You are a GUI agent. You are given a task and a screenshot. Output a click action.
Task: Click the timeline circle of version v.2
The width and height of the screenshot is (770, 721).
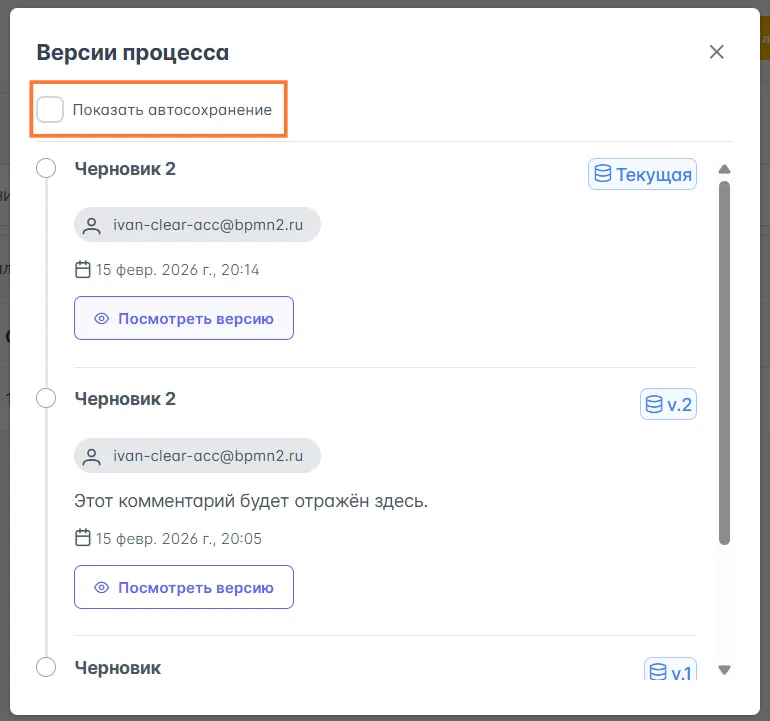[46, 398]
